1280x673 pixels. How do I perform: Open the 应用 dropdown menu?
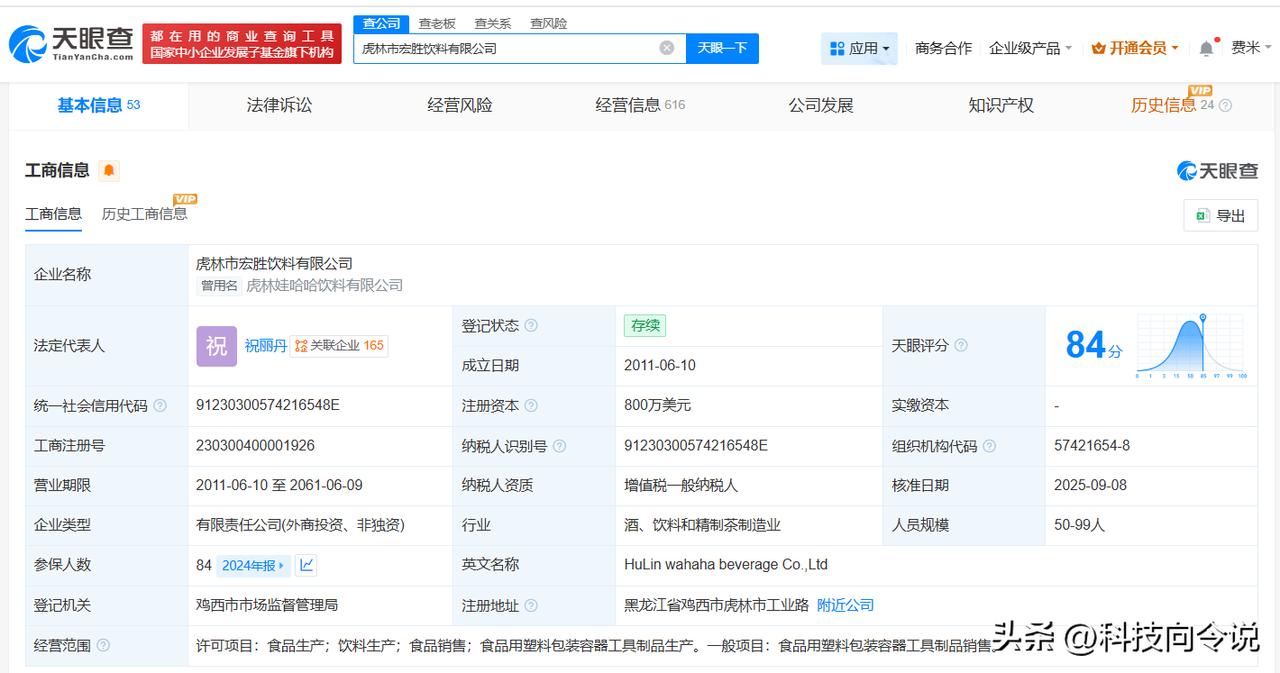[x=859, y=48]
